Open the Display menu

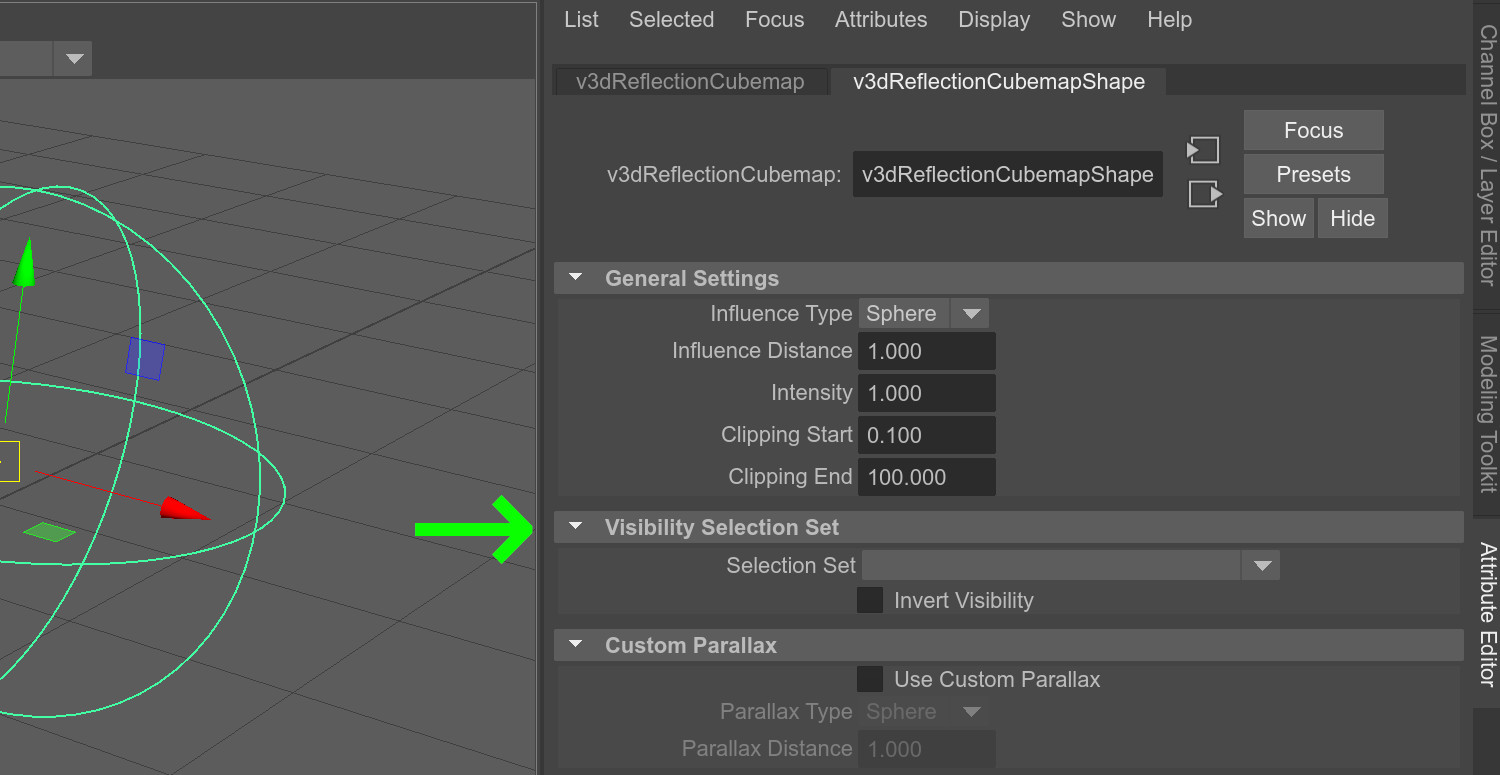pyautogui.click(x=994, y=19)
